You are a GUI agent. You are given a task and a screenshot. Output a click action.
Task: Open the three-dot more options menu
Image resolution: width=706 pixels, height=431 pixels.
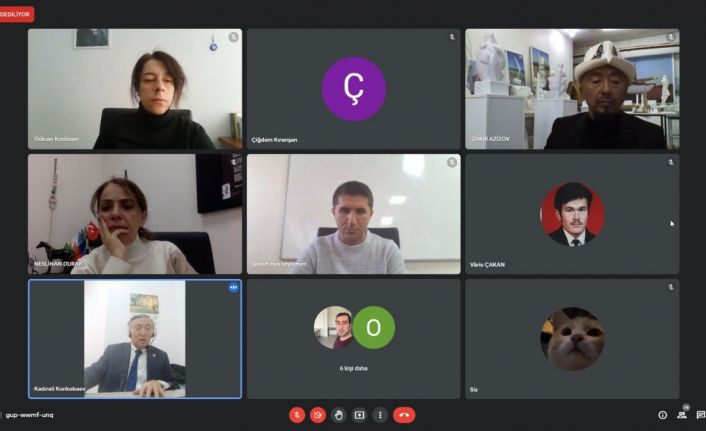pyautogui.click(x=380, y=415)
